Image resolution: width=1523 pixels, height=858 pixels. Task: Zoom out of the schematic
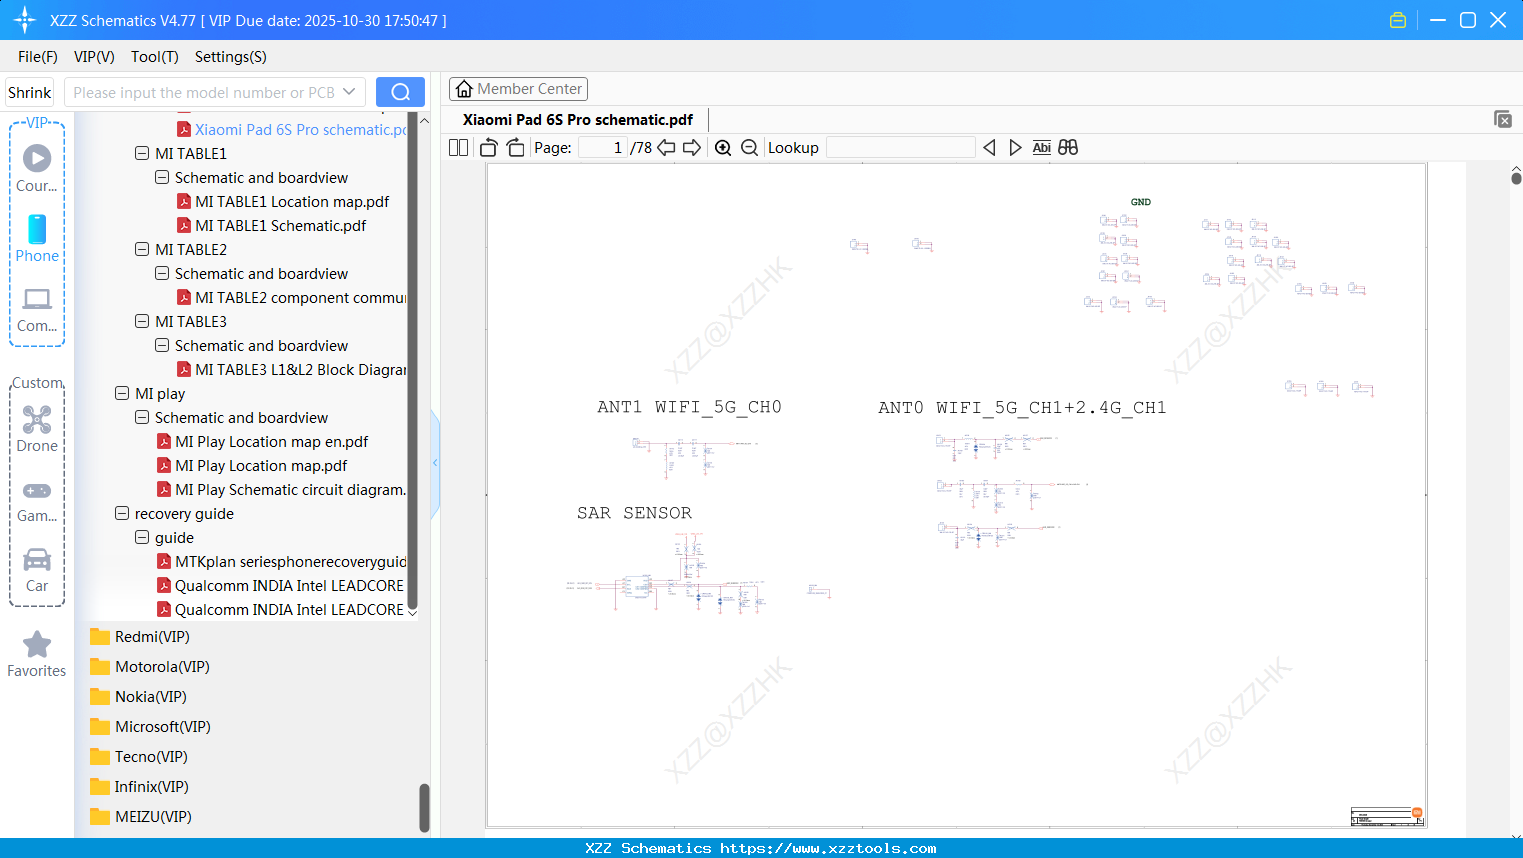click(x=749, y=148)
